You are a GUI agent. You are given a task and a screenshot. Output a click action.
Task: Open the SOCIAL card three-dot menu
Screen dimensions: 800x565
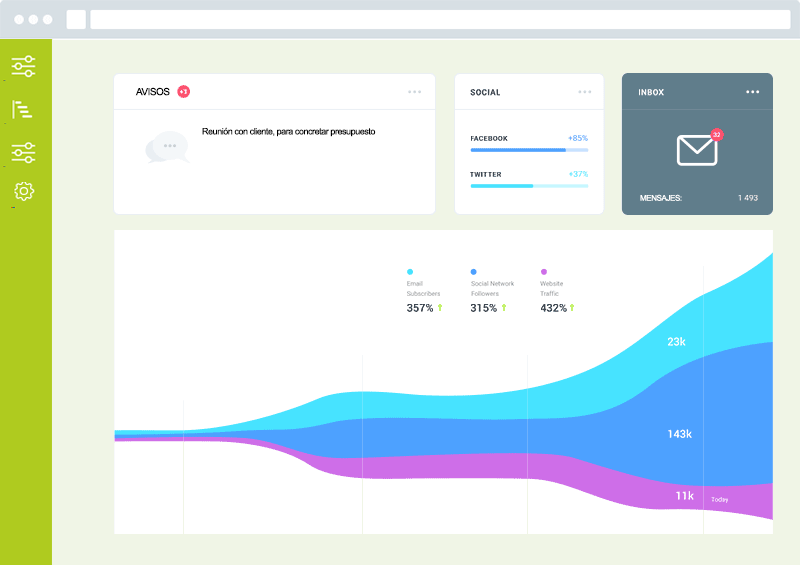pyautogui.click(x=585, y=92)
